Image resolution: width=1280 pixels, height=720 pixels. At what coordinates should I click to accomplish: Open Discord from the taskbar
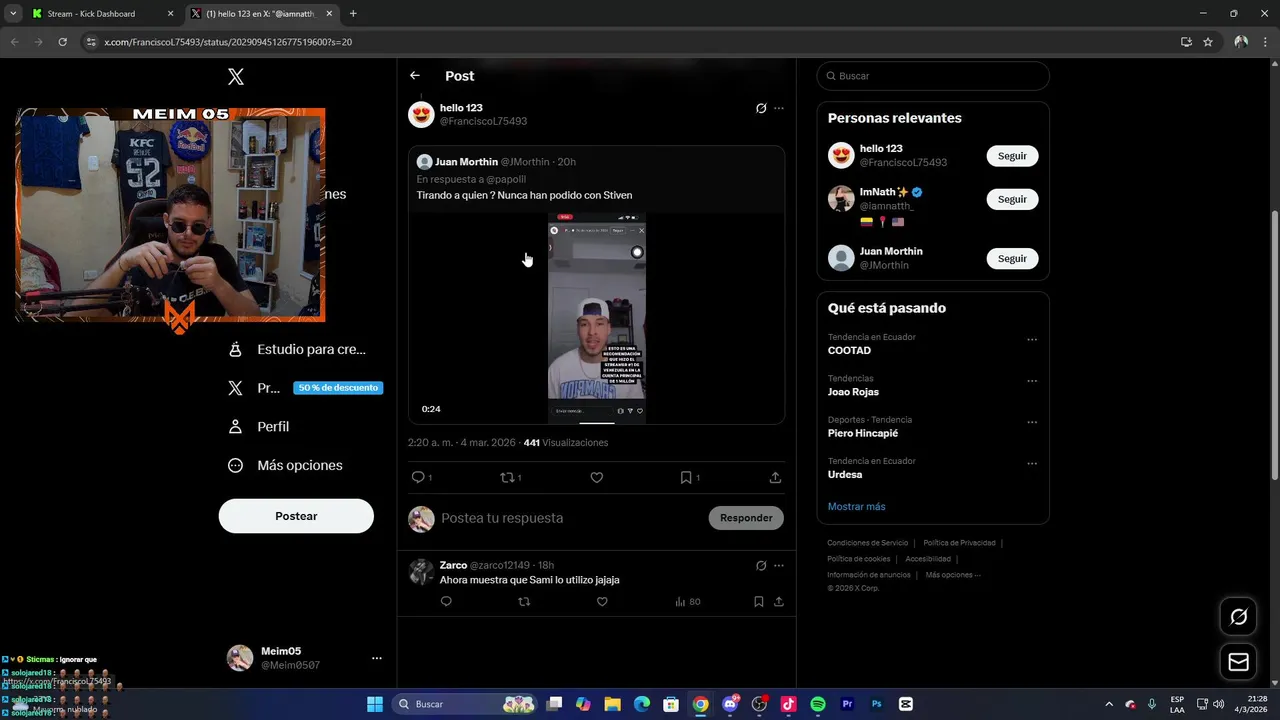click(x=730, y=704)
